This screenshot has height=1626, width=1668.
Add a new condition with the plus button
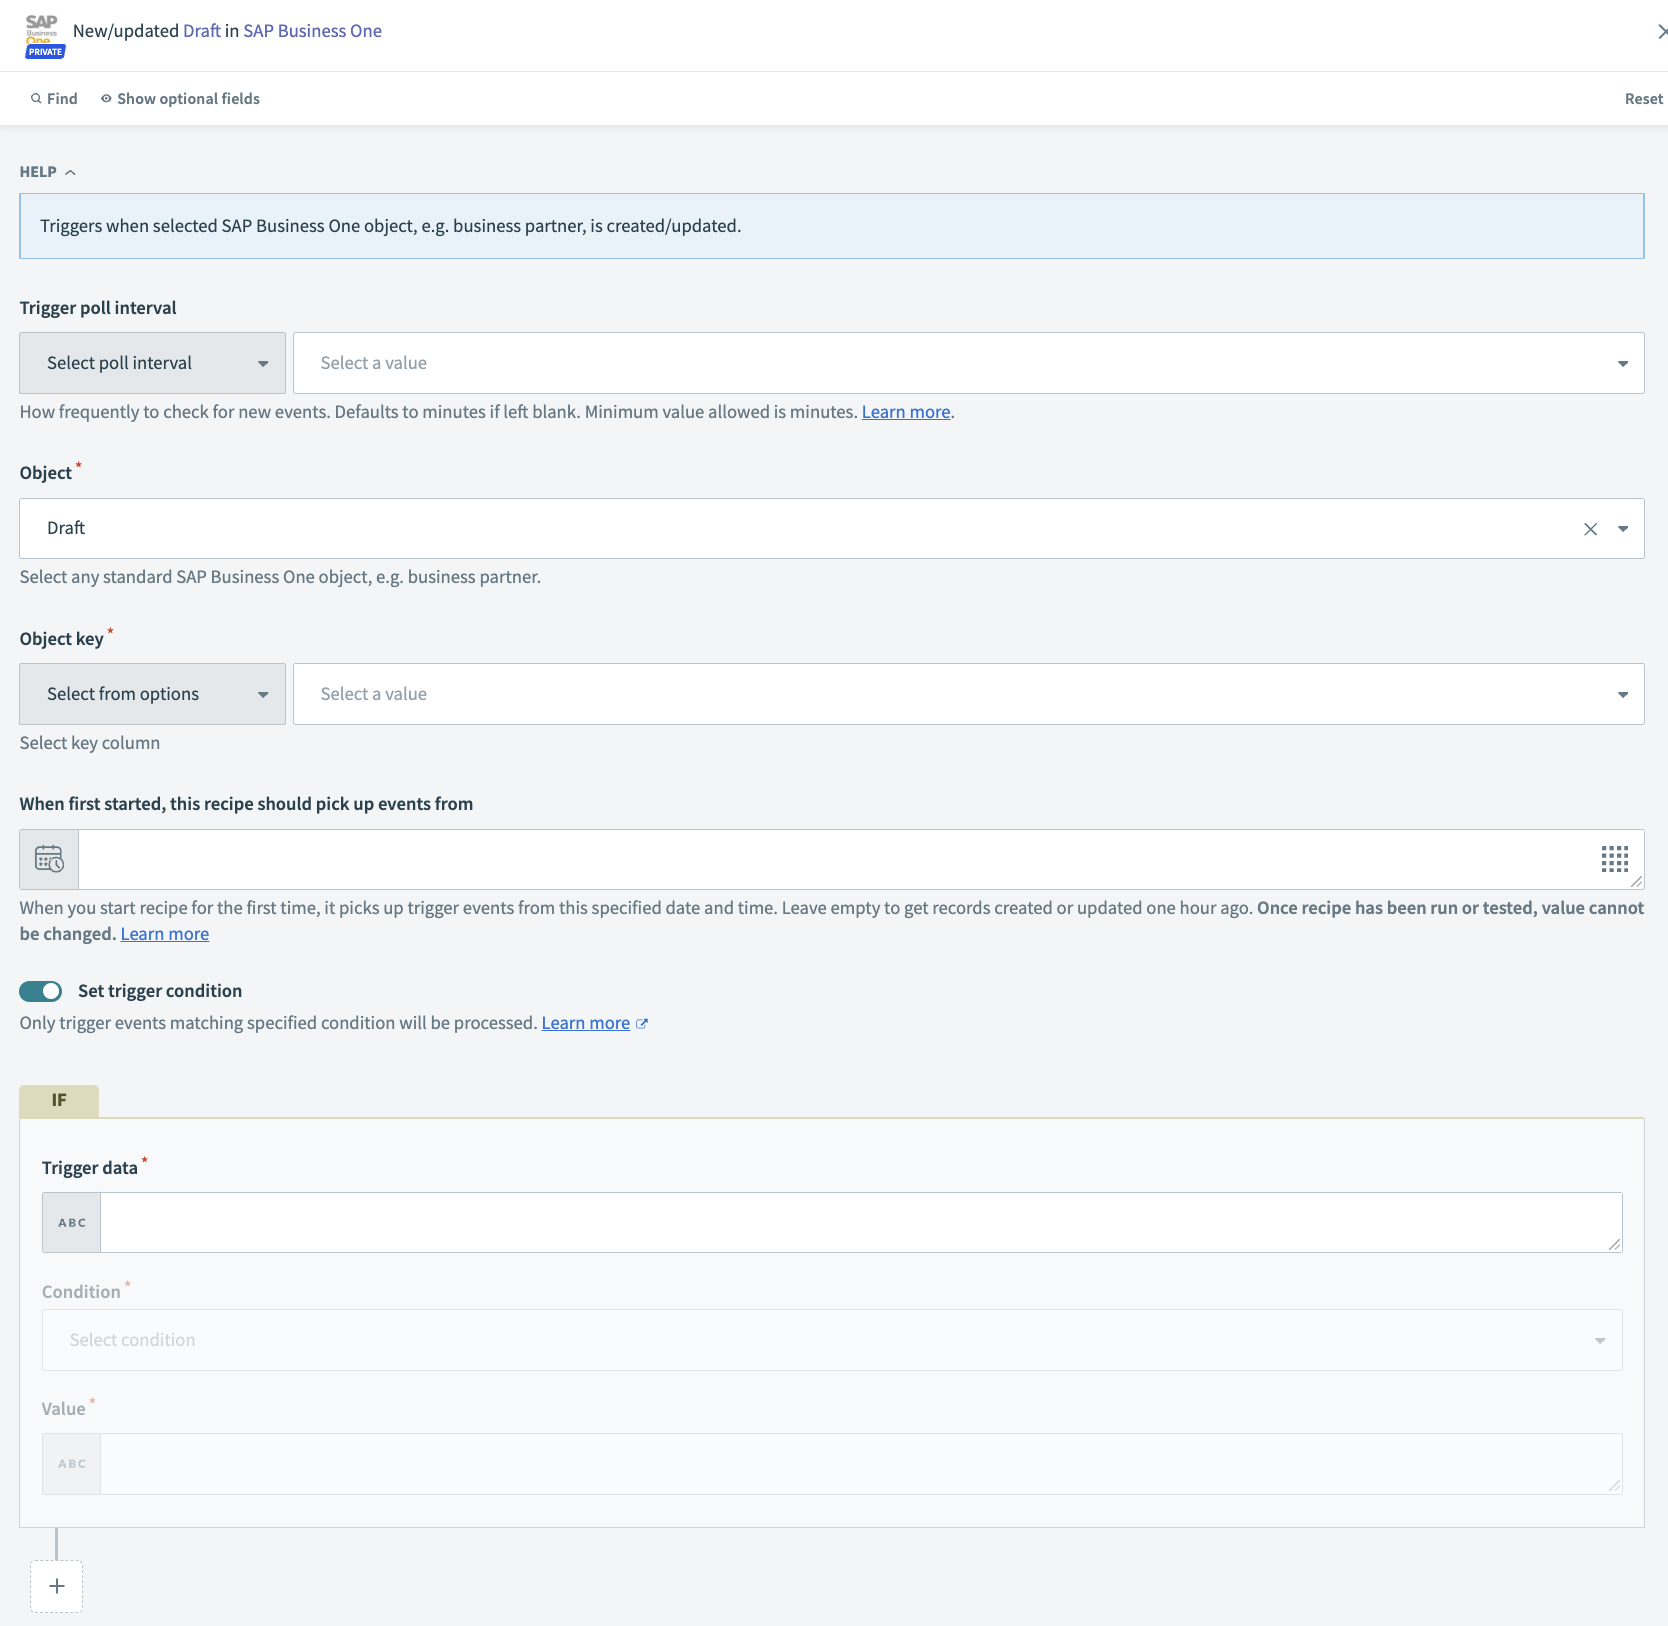(x=56, y=1587)
